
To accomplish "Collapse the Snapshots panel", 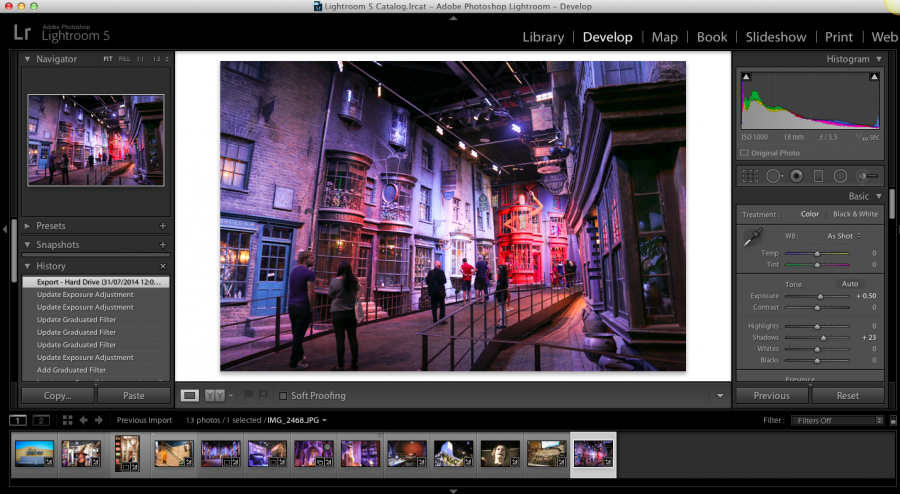I will pos(27,245).
